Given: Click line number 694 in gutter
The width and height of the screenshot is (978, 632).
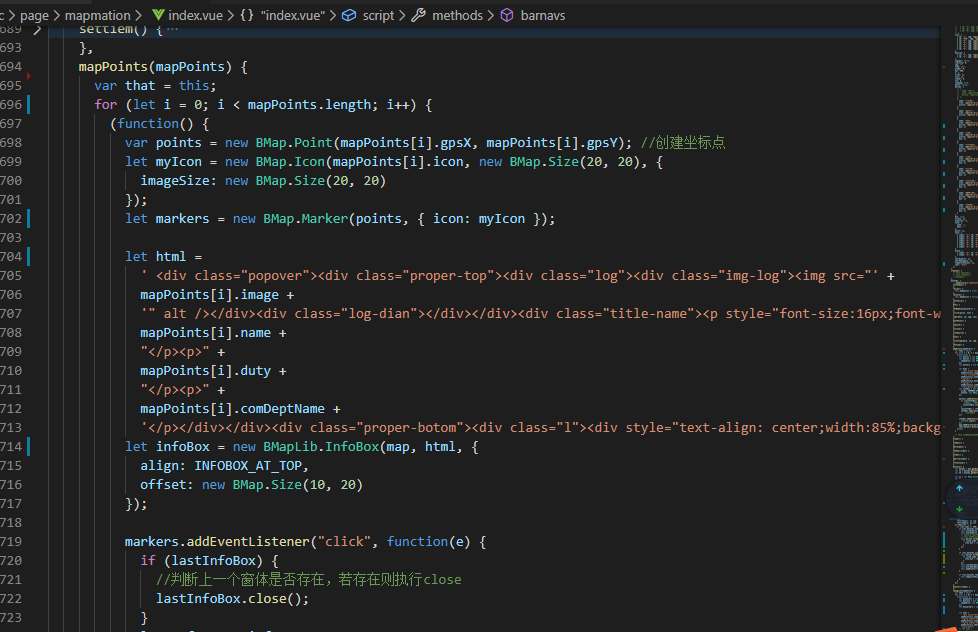Looking at the screenshot, I should click(11, 67).
